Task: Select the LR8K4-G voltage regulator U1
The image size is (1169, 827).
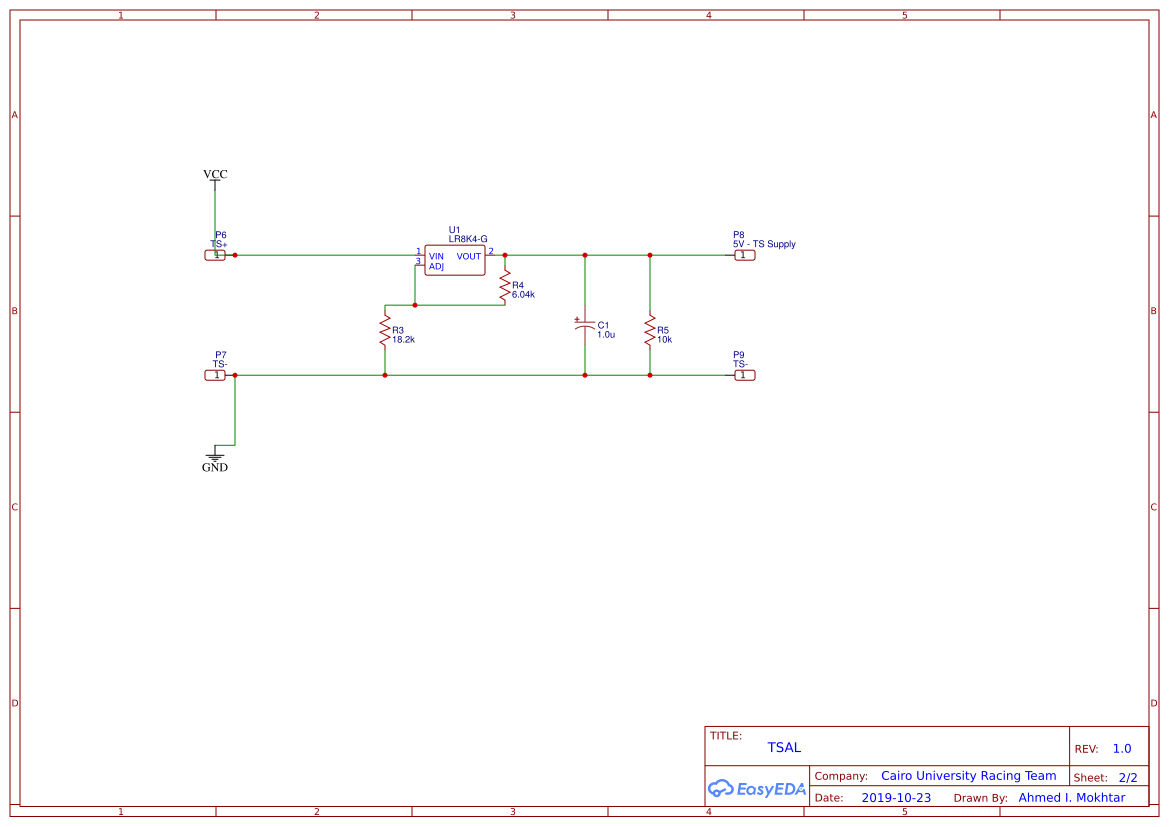Action: [x=454, y=258]
